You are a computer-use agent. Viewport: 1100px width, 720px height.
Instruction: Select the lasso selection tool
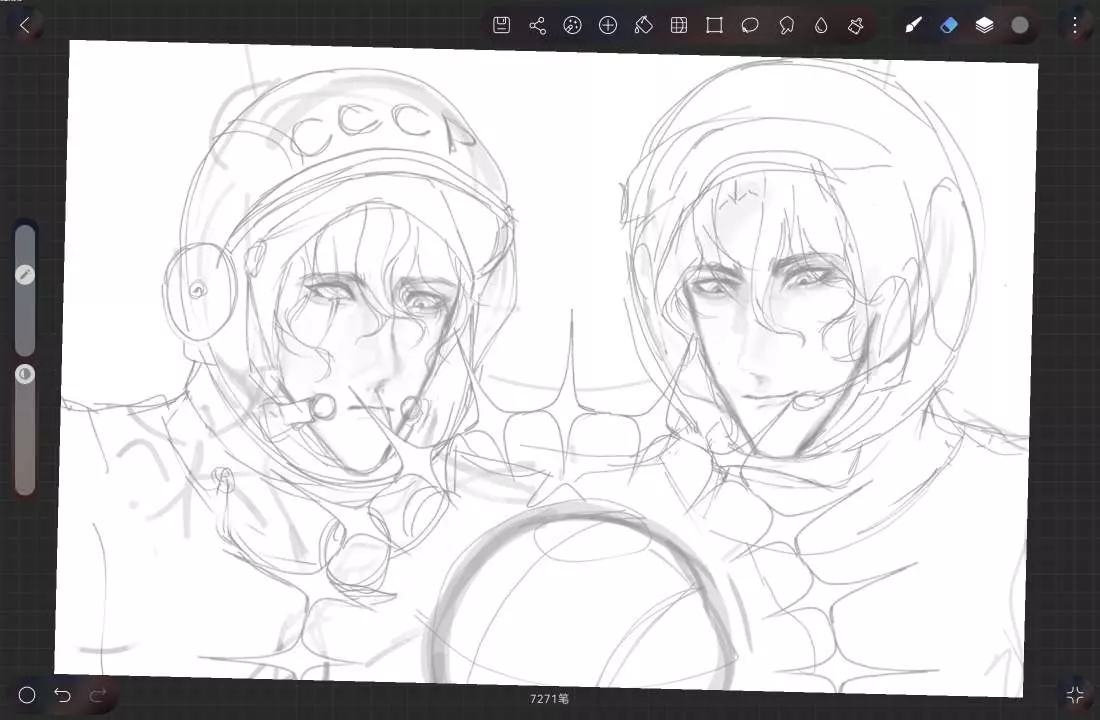click(x=750, y=26)
